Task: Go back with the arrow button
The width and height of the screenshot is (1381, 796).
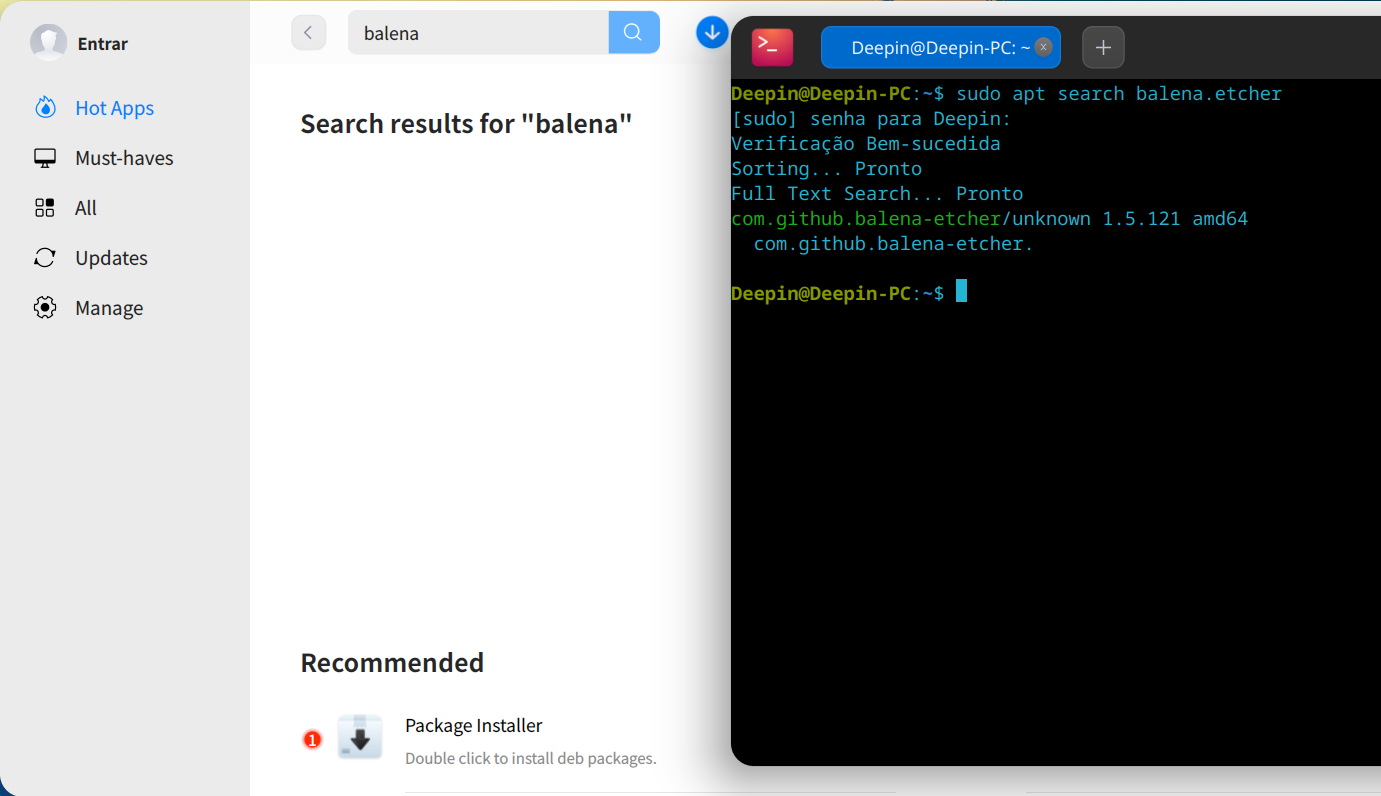Action: point(309,33)
